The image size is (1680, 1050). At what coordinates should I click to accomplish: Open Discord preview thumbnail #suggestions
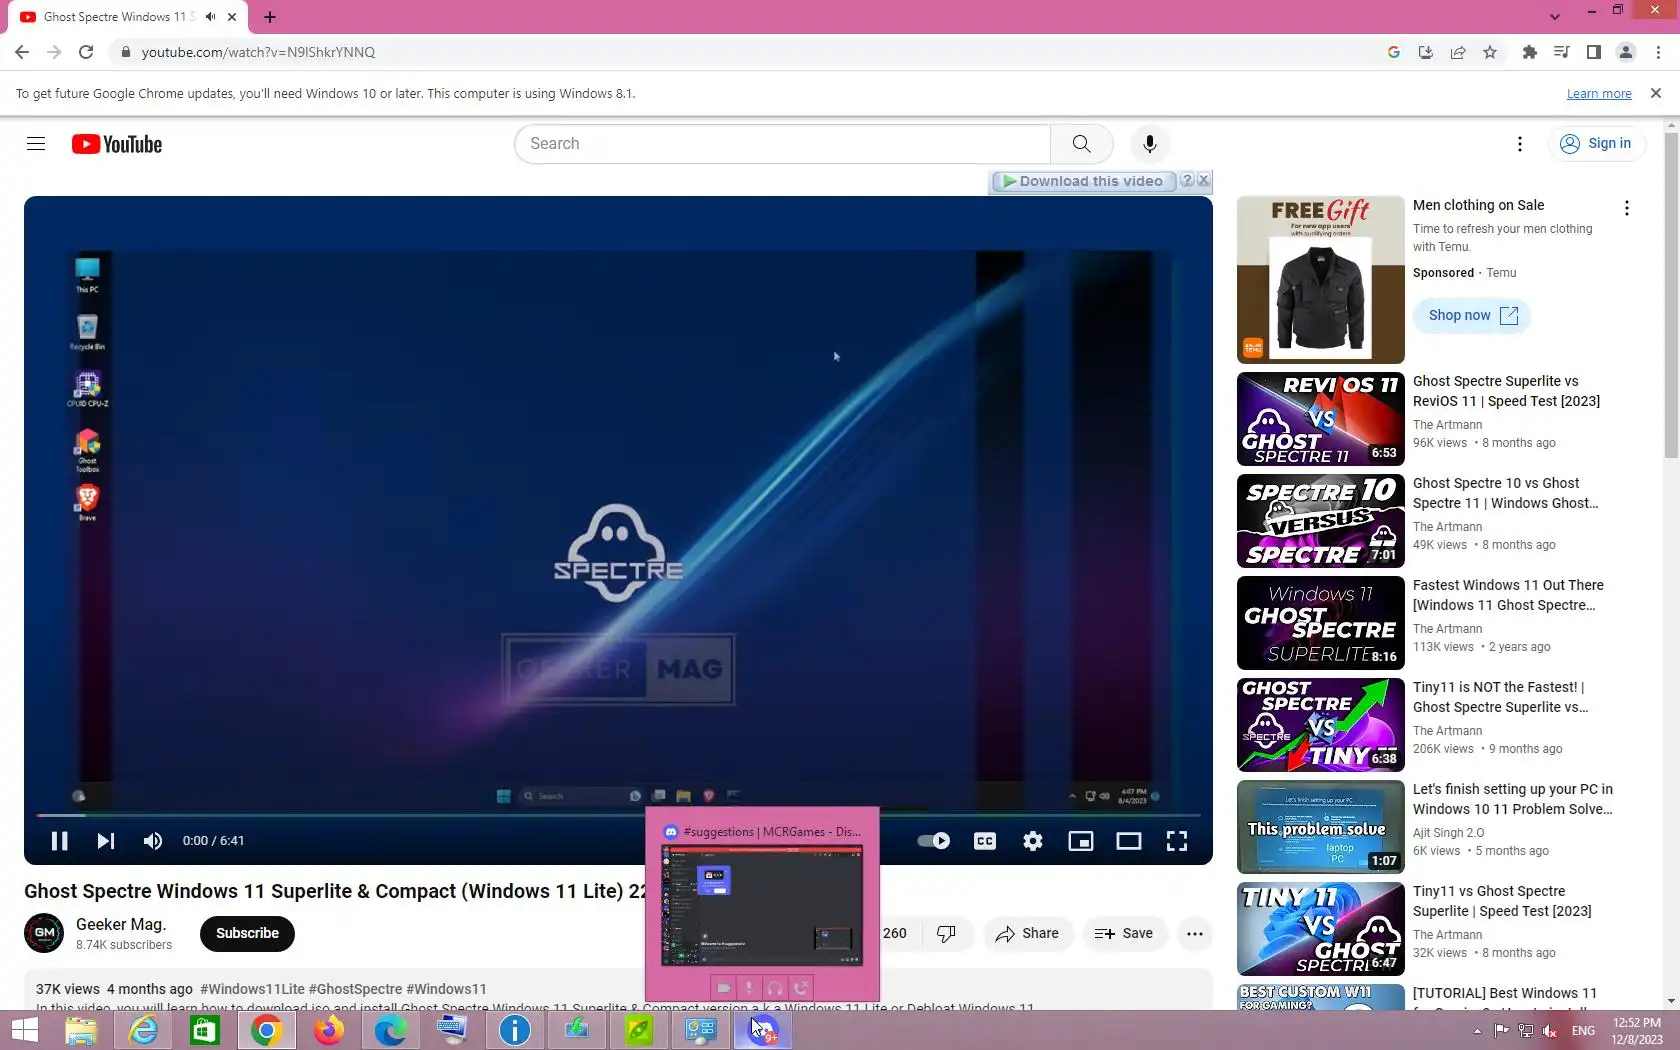[762, 904]
